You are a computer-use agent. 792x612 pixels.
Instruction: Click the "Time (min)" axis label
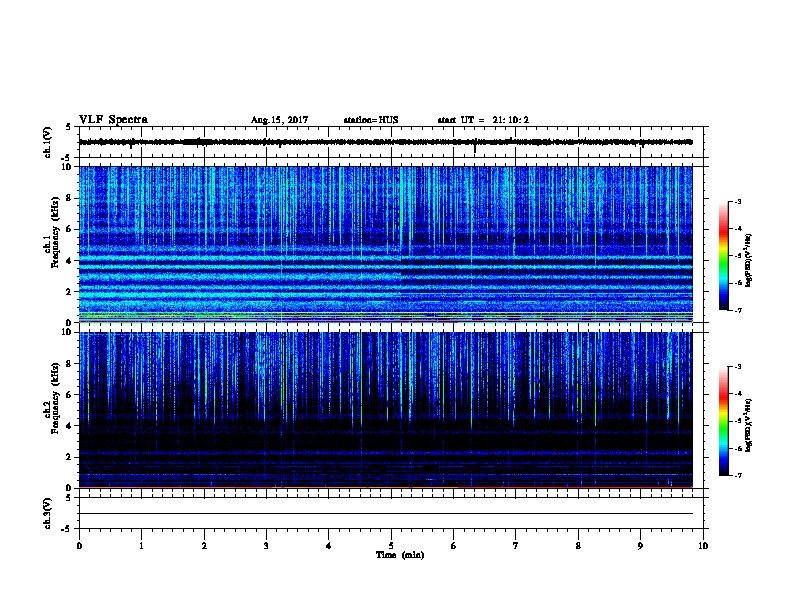pyautogui.click(x=400, y=555)
